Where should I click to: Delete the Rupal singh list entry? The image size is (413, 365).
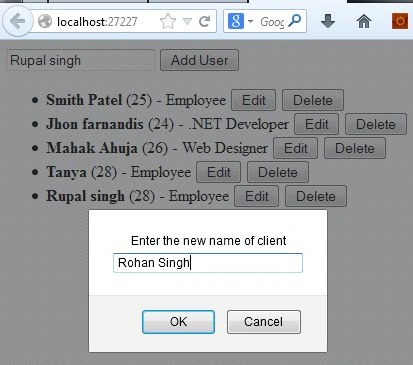316,196
